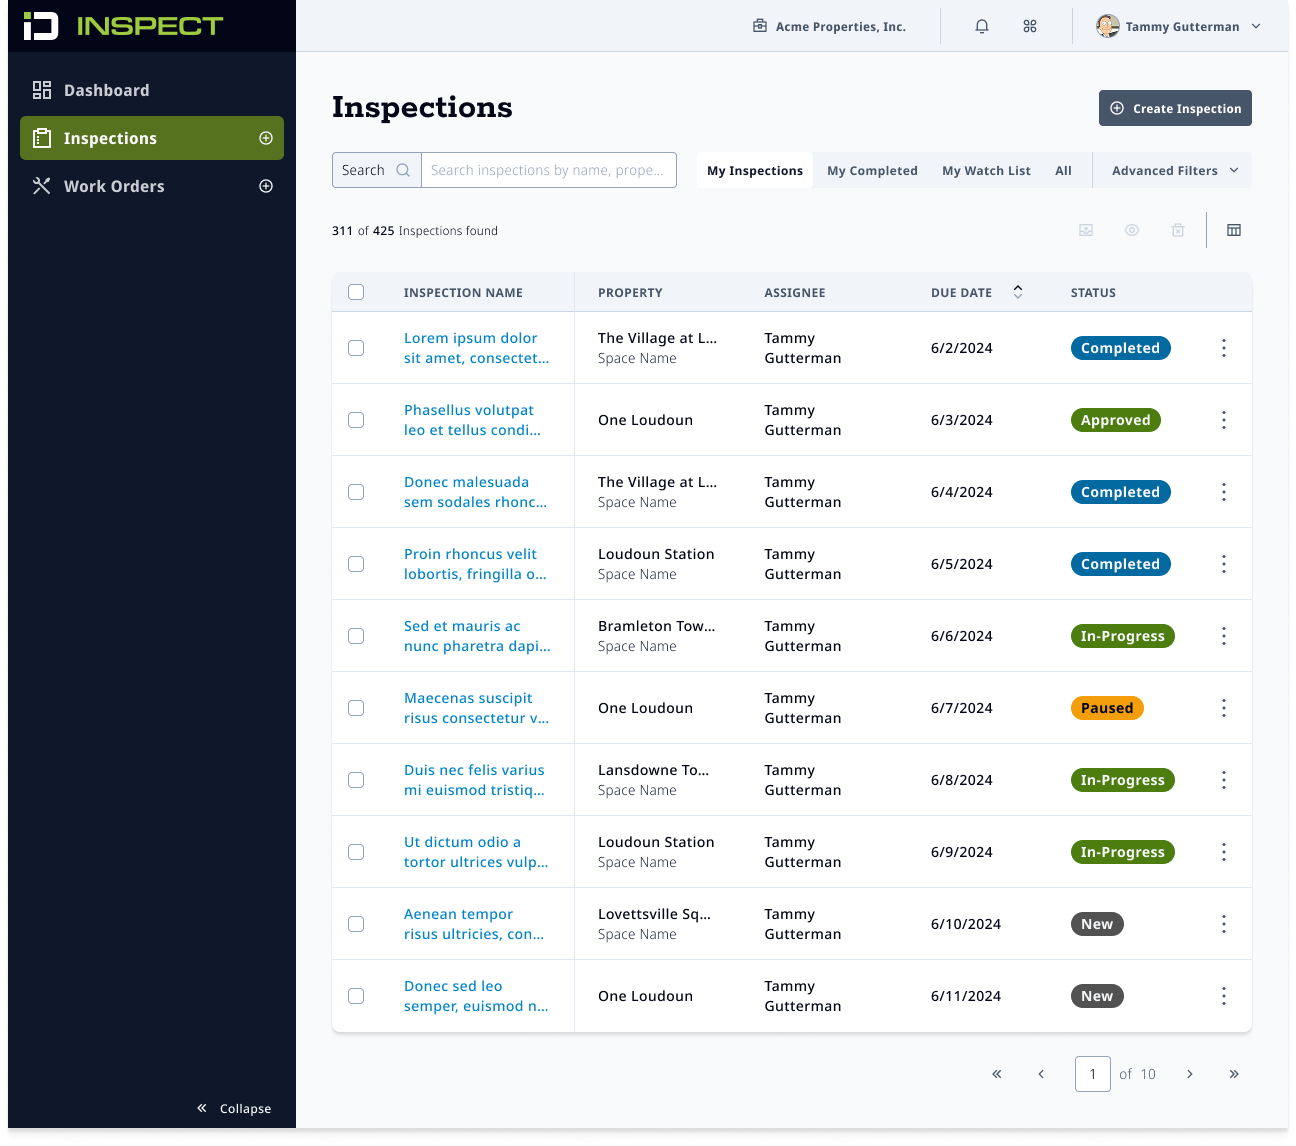
Task: Open row menu for Aenean tempor
Action: pyautogui.click(x=1224, y=924)
